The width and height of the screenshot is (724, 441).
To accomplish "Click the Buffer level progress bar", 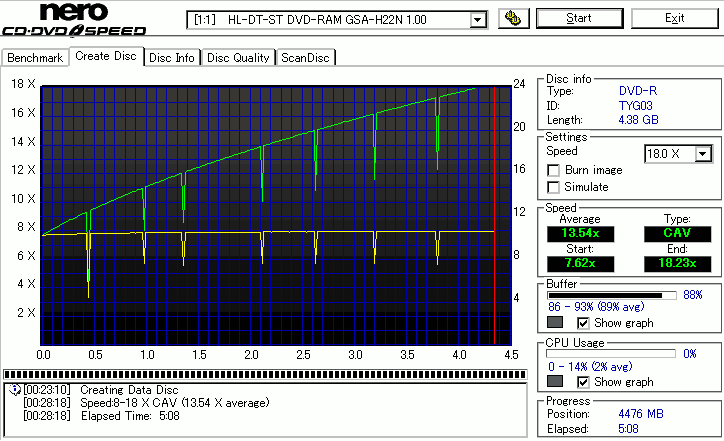I will tap(611, 295).
